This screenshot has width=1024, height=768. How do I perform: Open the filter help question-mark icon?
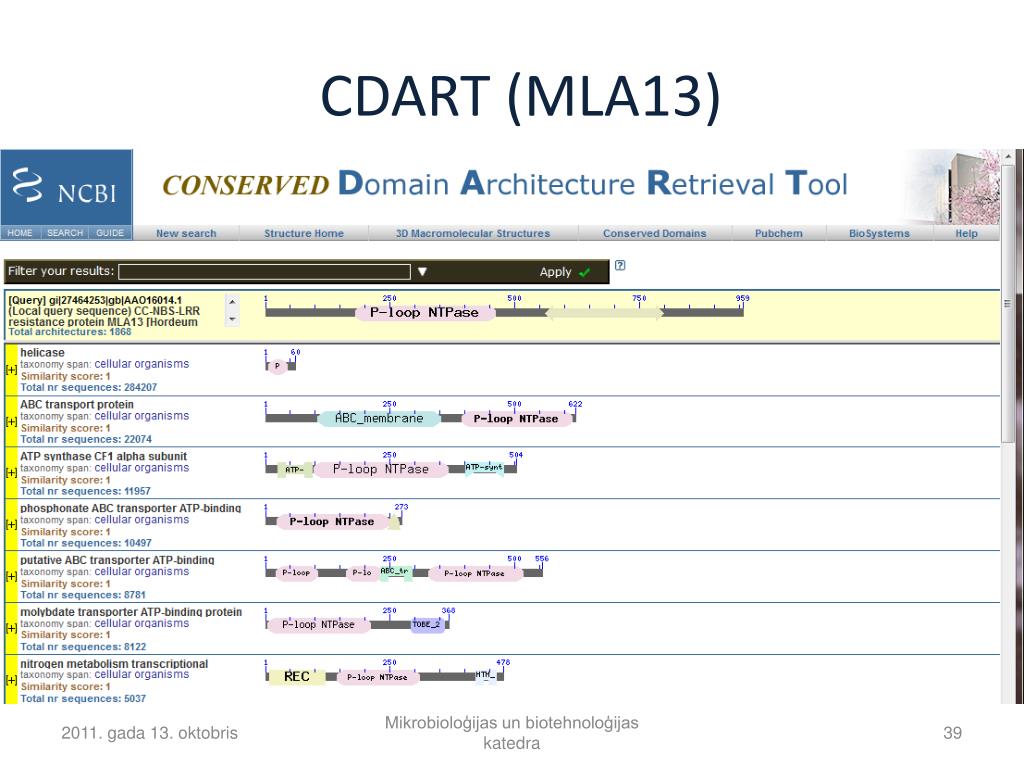(x=620, y=265)
